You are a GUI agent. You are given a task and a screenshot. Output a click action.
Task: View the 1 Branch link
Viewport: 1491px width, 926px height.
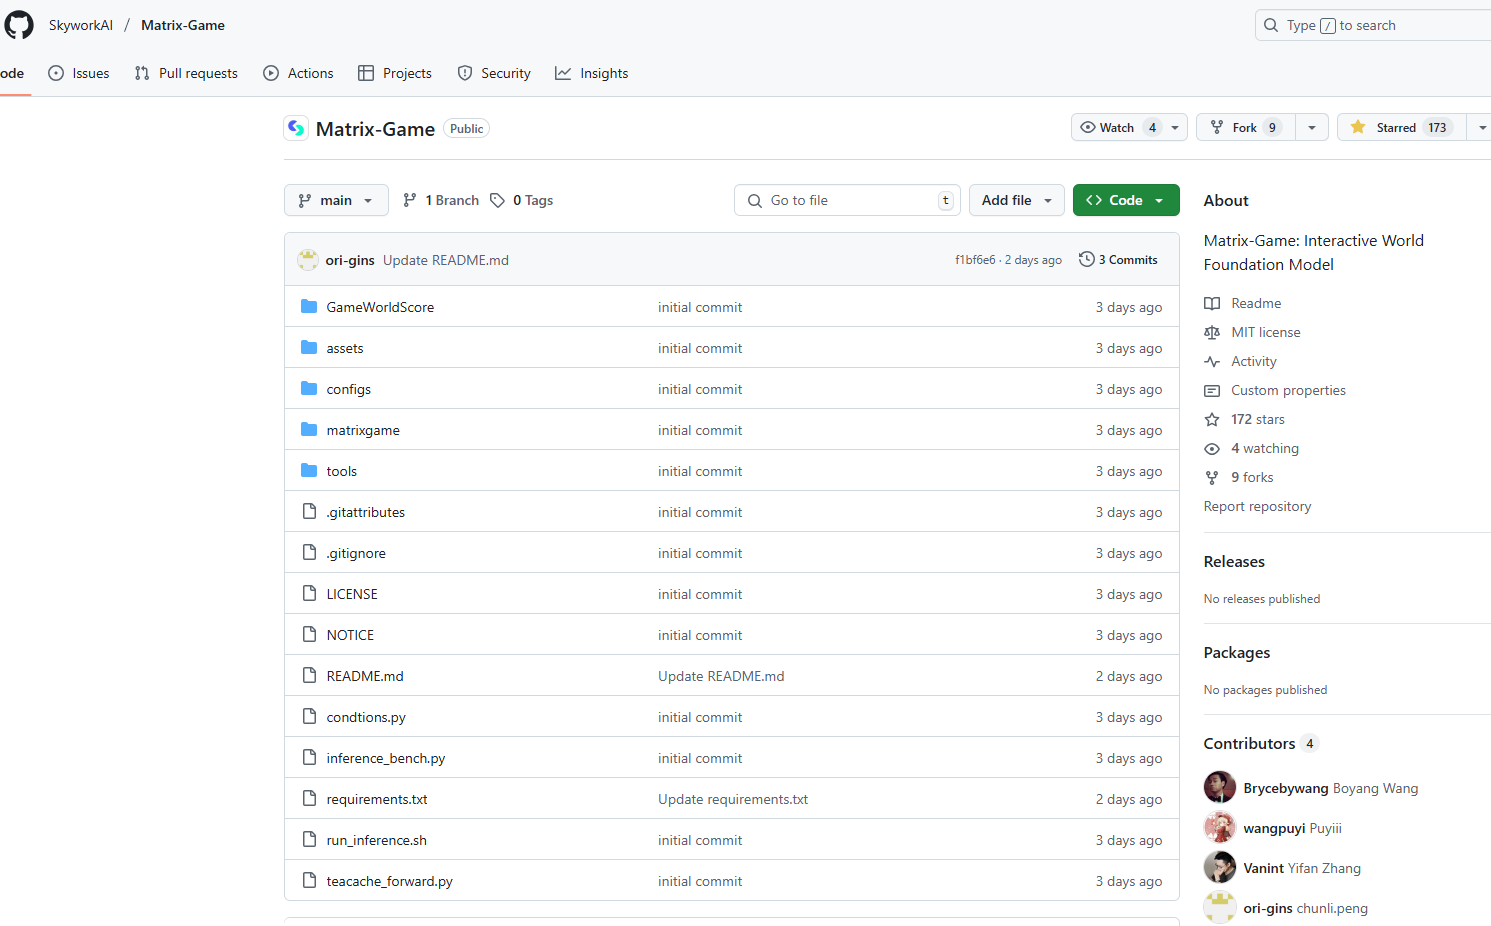(441, 200)
